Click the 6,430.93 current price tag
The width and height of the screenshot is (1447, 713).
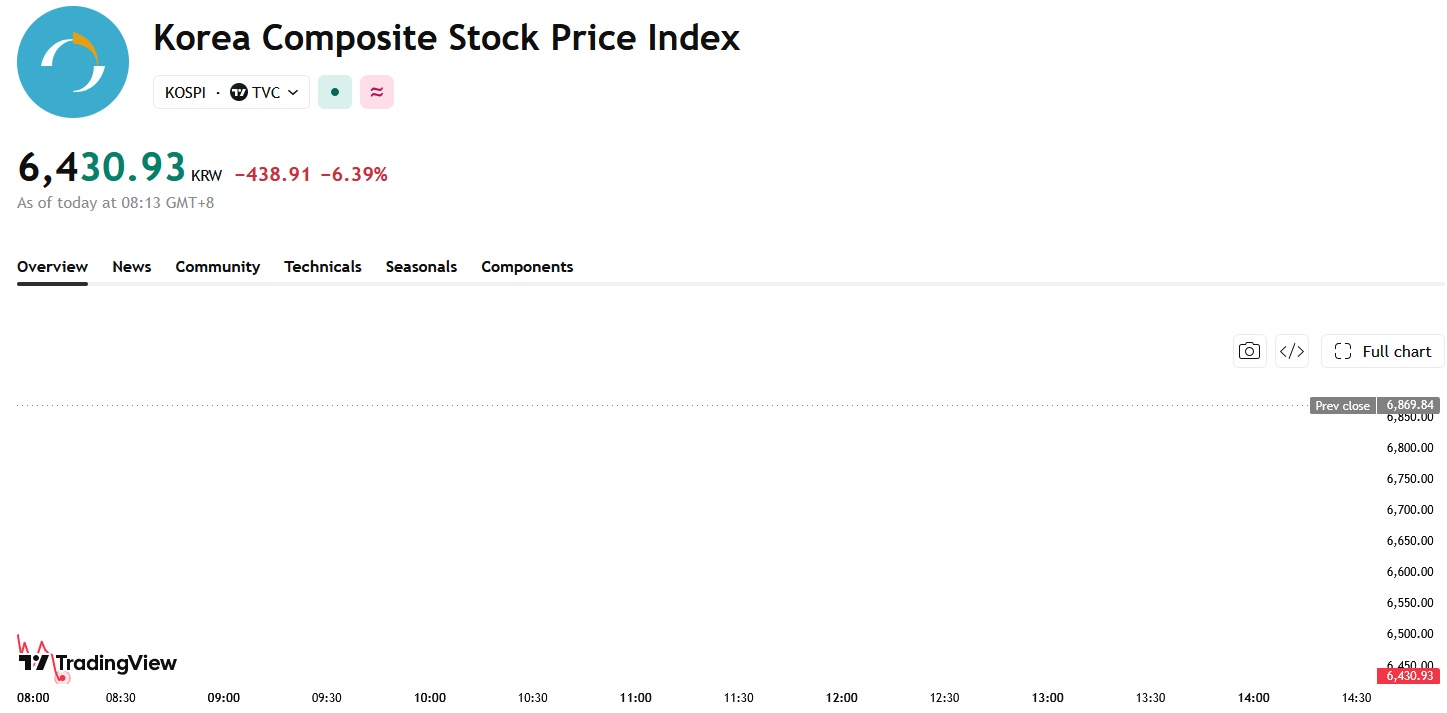click(x=1409, y=676)
